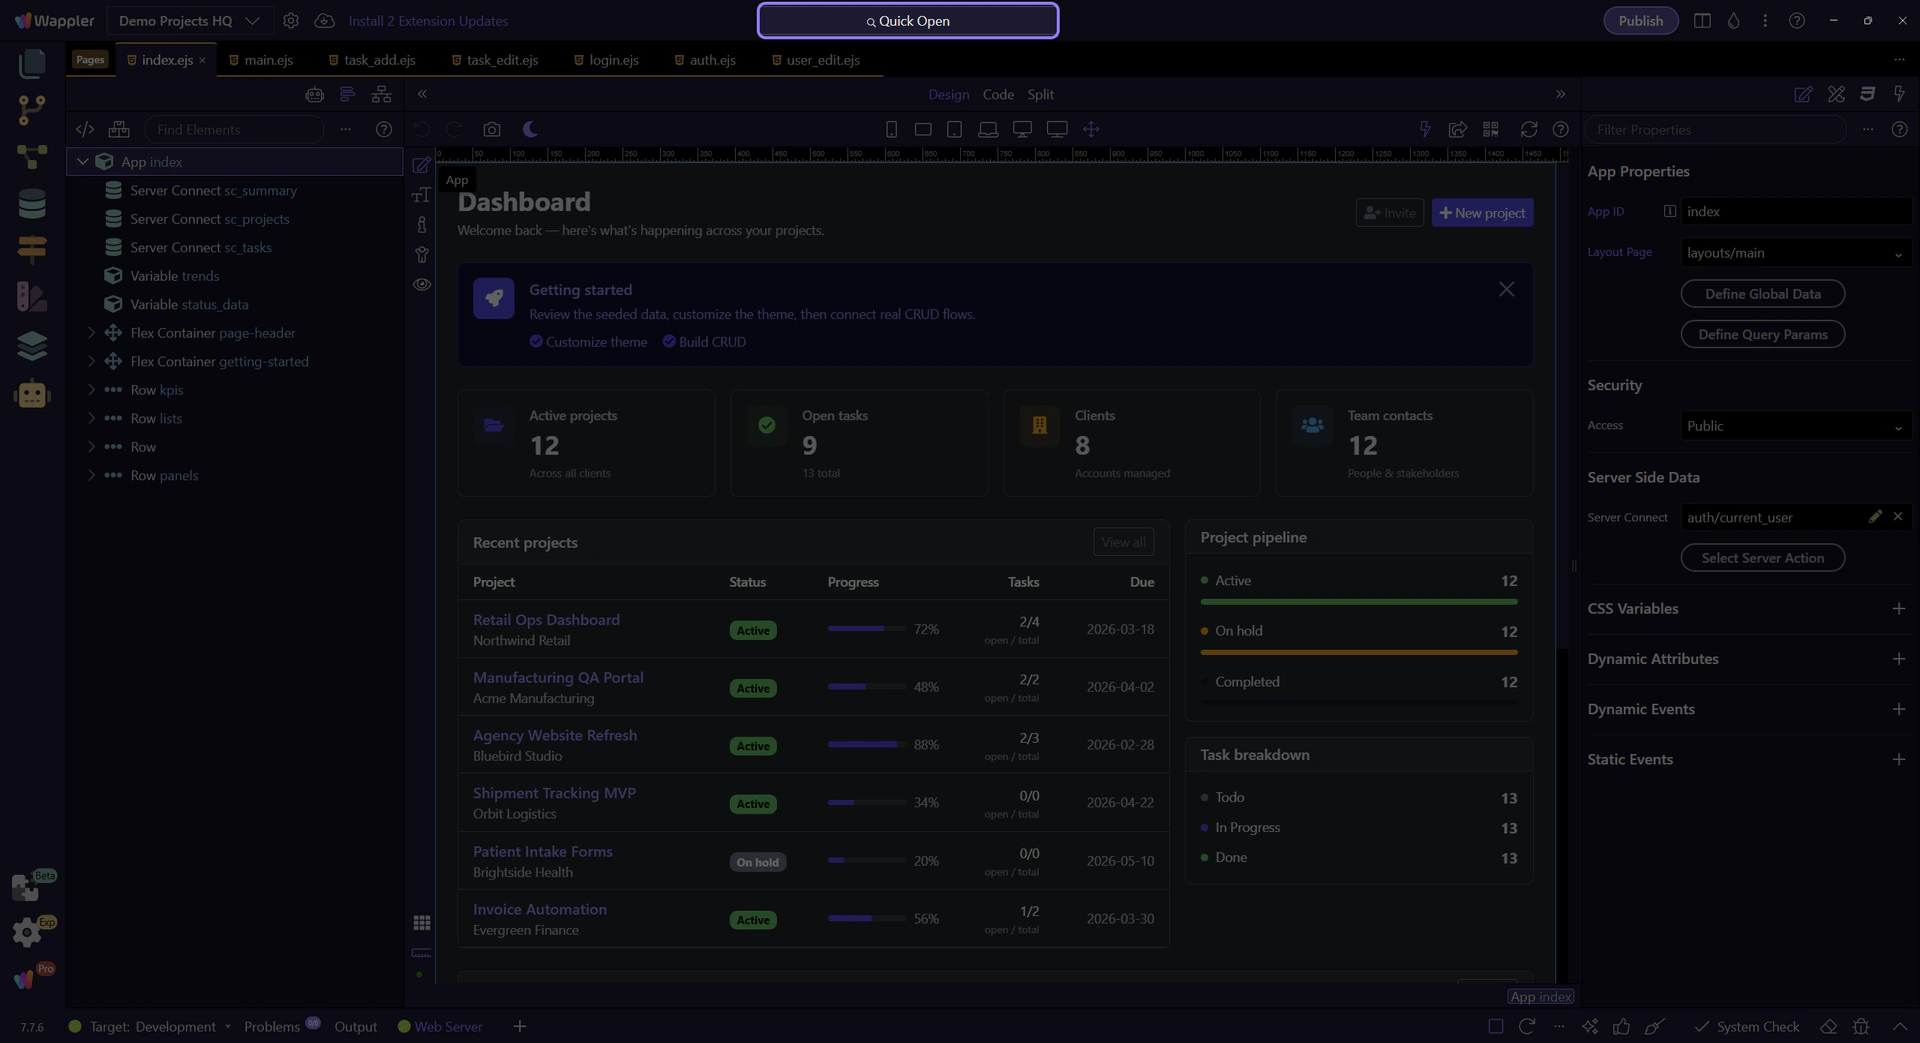Viewport: 1920px width, 1043px height.
Task: Open project settings gear next to project name
Action: pos(291,21)
